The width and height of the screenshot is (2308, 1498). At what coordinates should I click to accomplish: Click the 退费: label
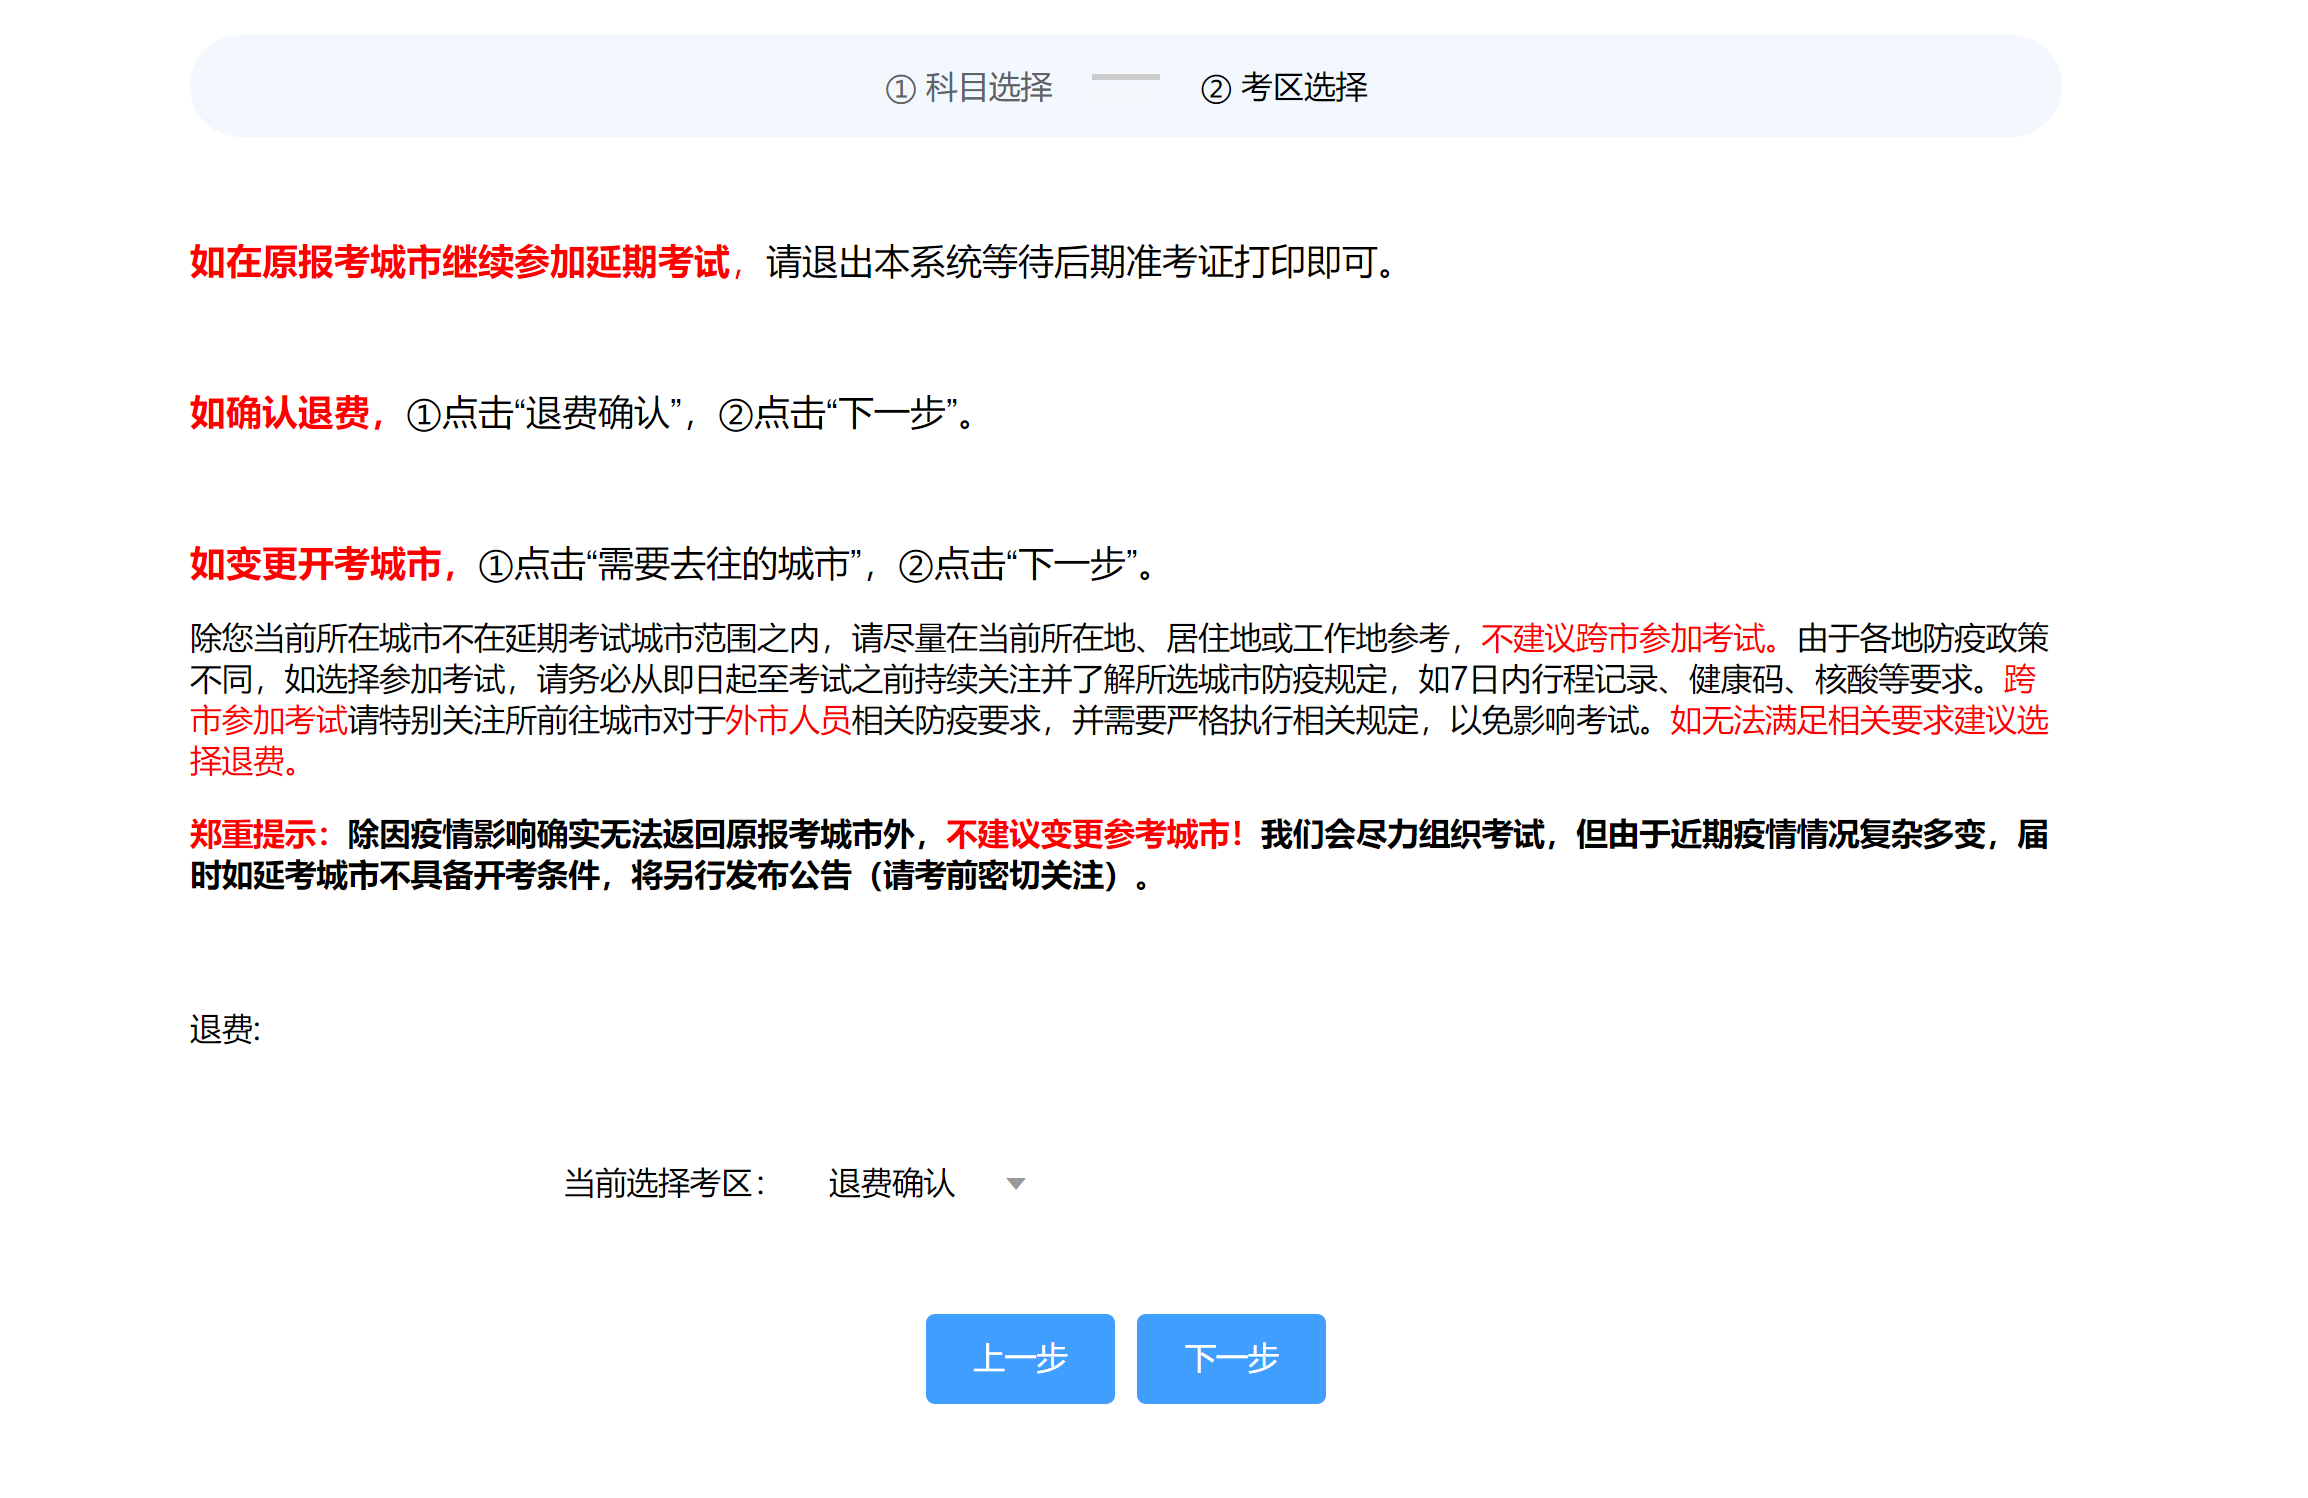[226, 1028]
